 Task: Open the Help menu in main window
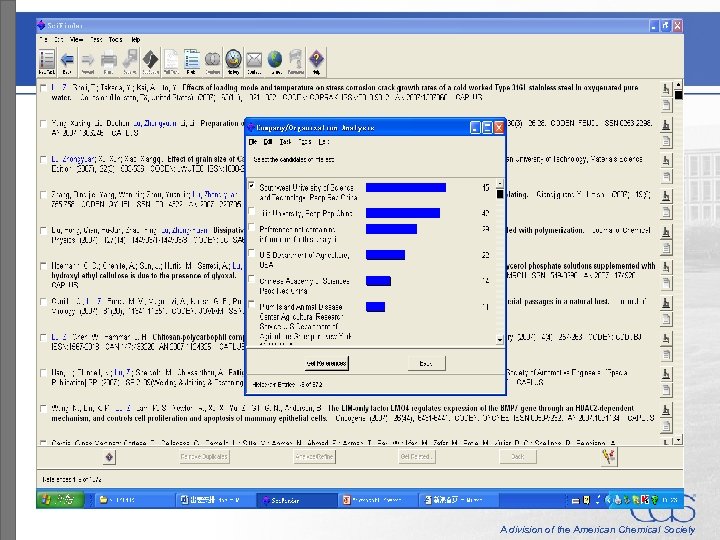pos(135,40)
